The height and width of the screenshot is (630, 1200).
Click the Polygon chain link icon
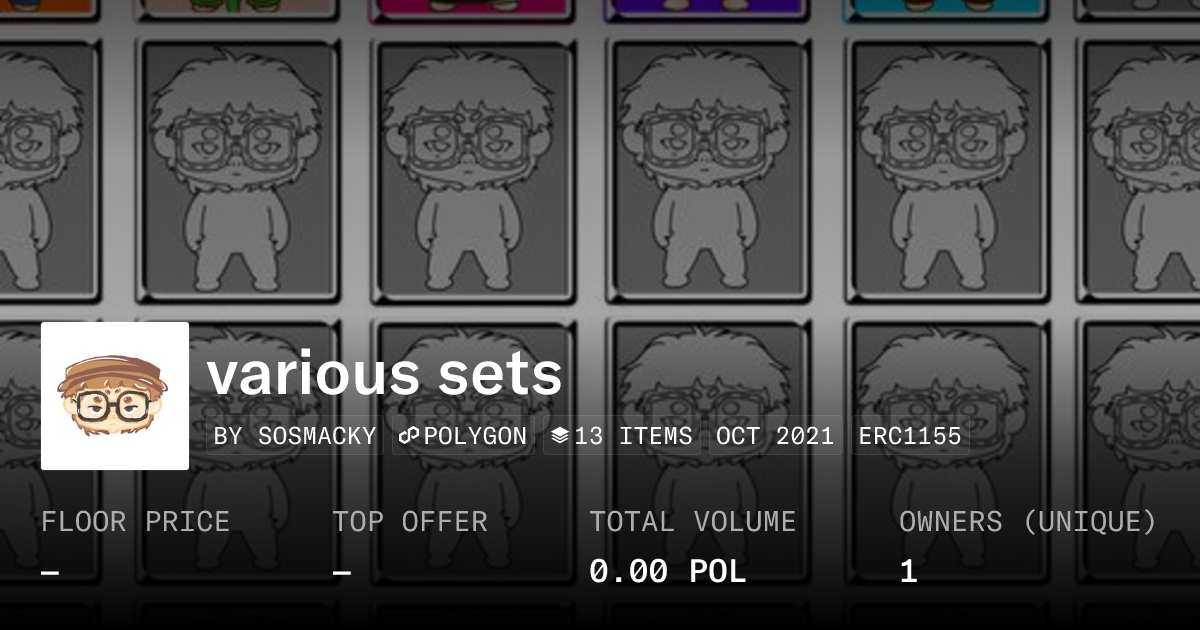[408, 436]
